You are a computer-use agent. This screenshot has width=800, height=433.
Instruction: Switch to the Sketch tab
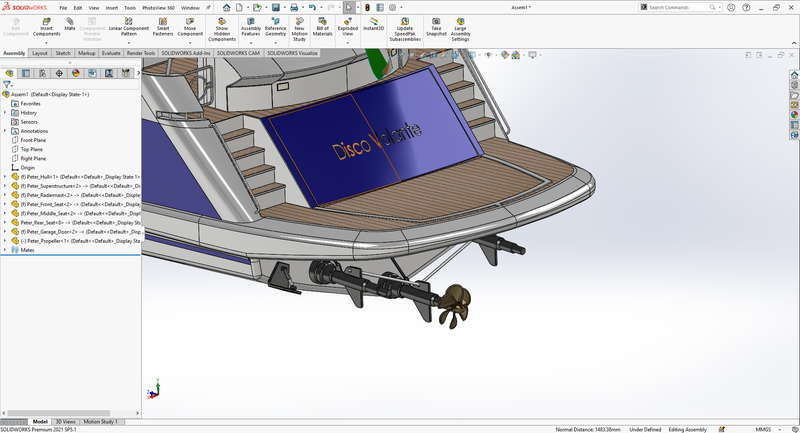63,53
